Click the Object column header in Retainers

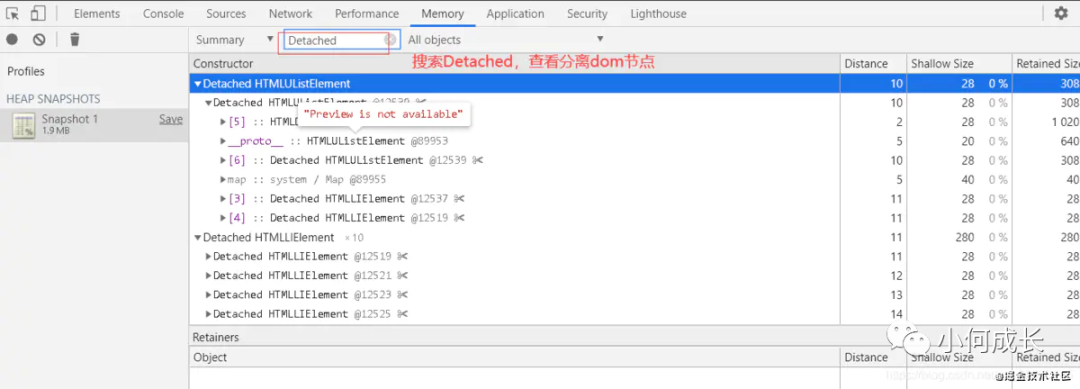tap(515, 357)
